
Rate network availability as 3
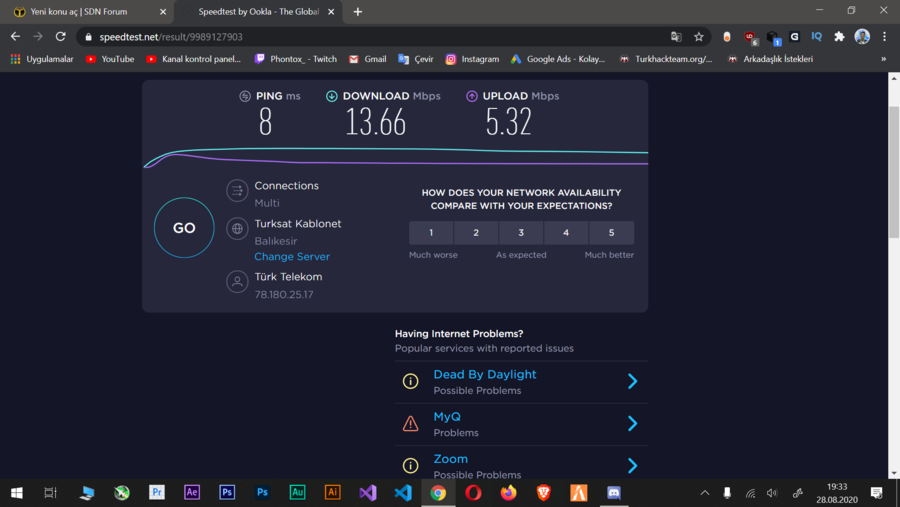pyautogui.click(x=521, y=233)
